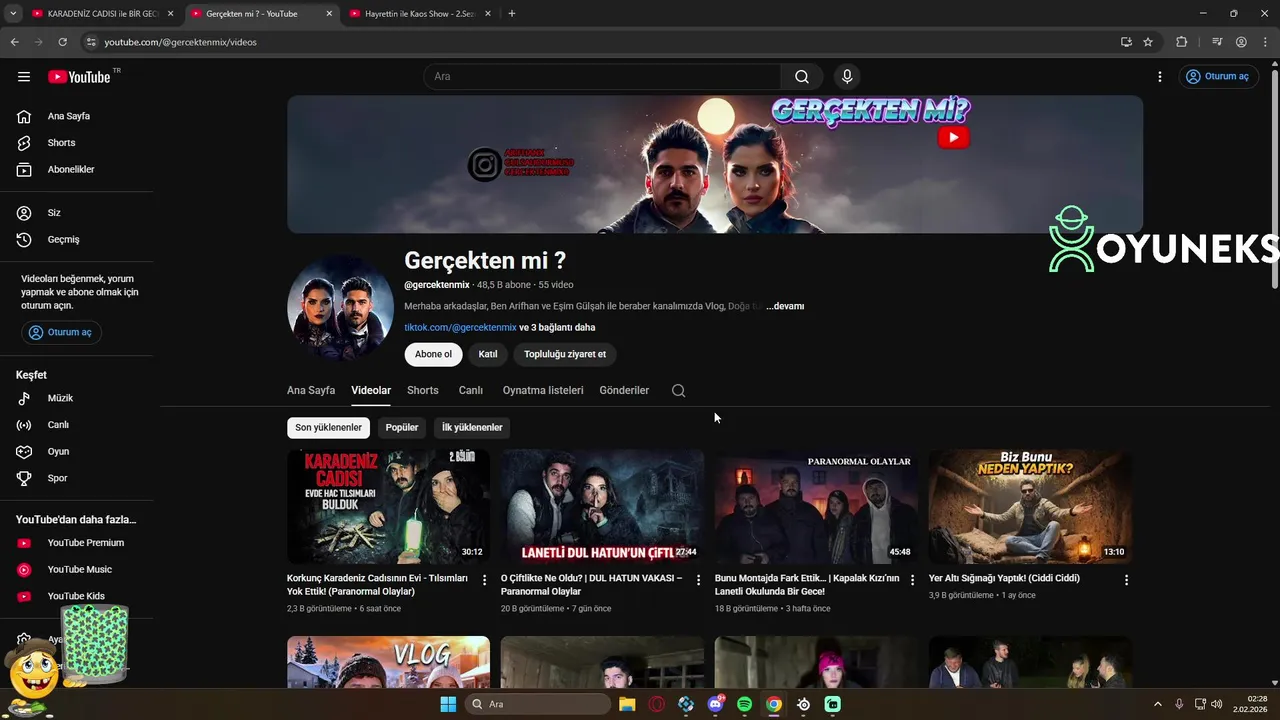
Task: Open the Biz Bunu Neden Yaptık thumbnail
Action: (1030, 506)
